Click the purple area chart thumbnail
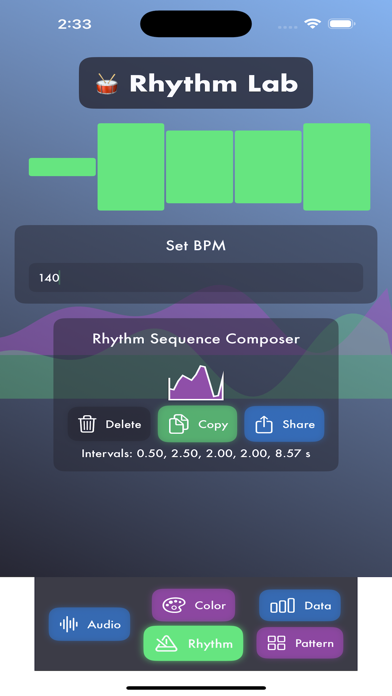The image size is (392, 696). [x=196, y=383]
